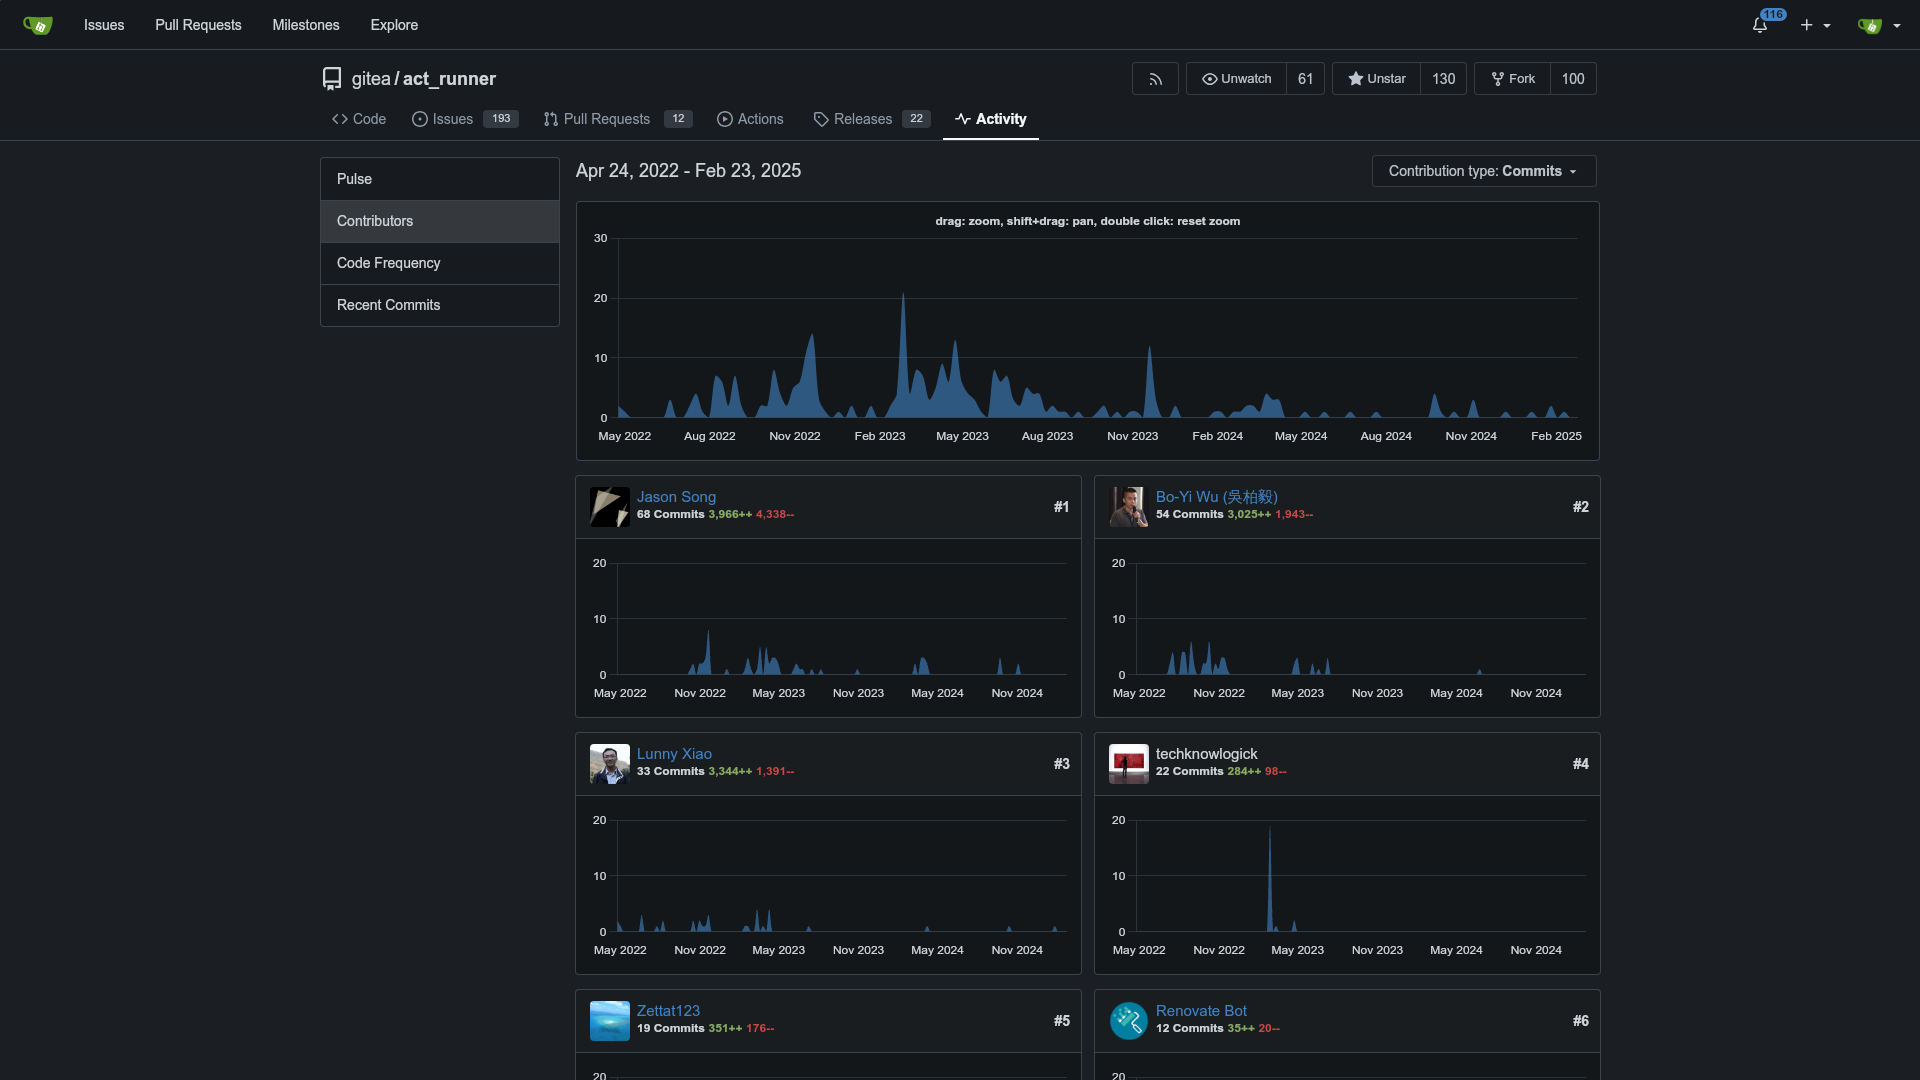Click the repository icon beside gitea/act_runner

click(x=332, y=79)
